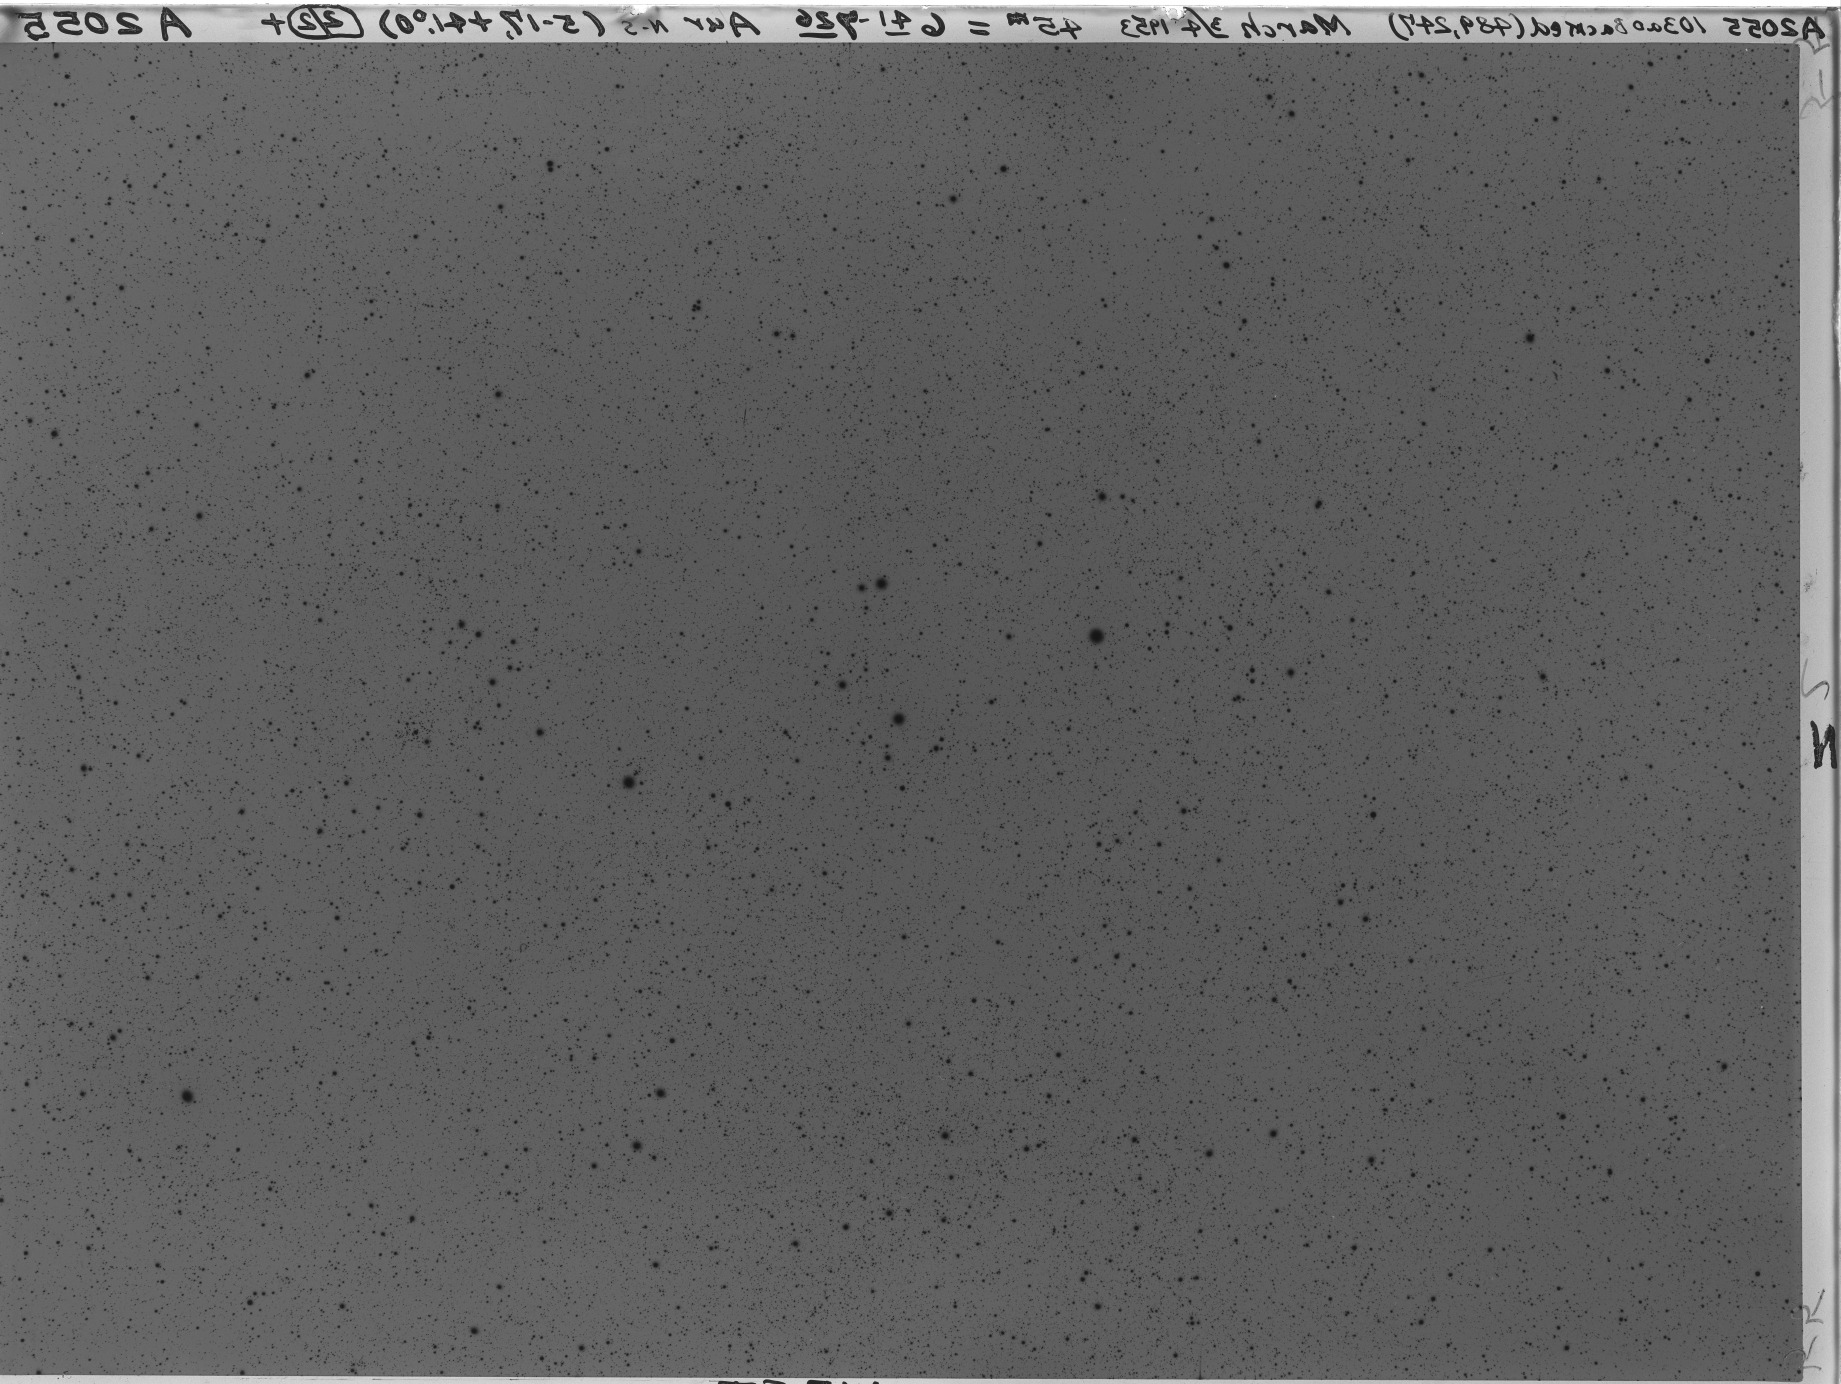Viewport: 1841px width, 1384px height.
Task: Click the bright isolated star in lower-left area
Action: coord(187,1096)
